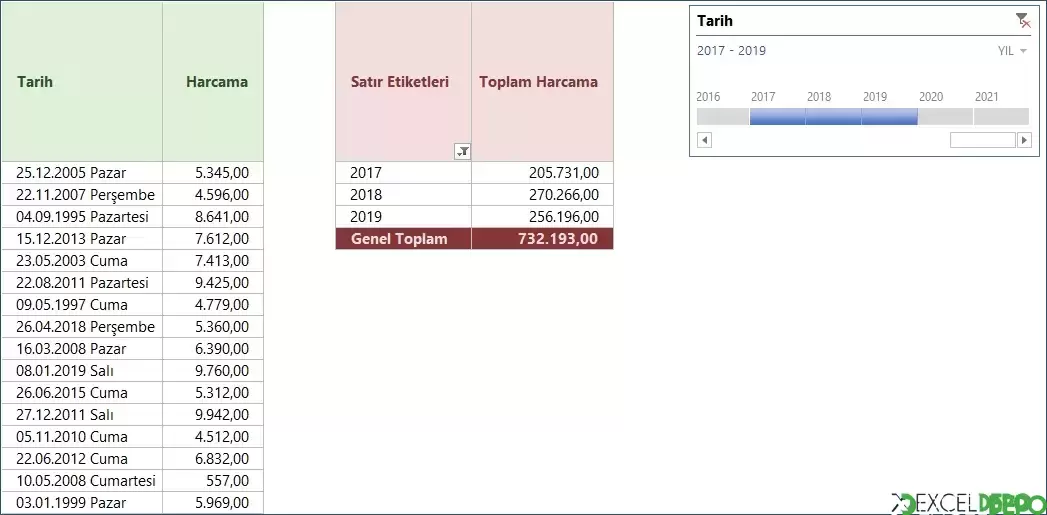The image size is (1047, 515).
Task: Select the 23.05.2003 Cuma date cell
Action: click(81, 261)
